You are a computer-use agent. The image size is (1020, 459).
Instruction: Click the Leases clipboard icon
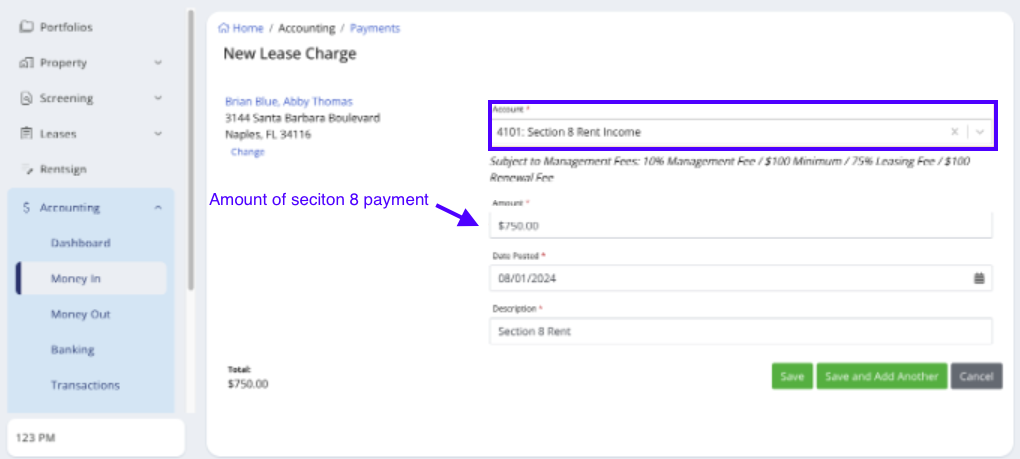point(26,134)
